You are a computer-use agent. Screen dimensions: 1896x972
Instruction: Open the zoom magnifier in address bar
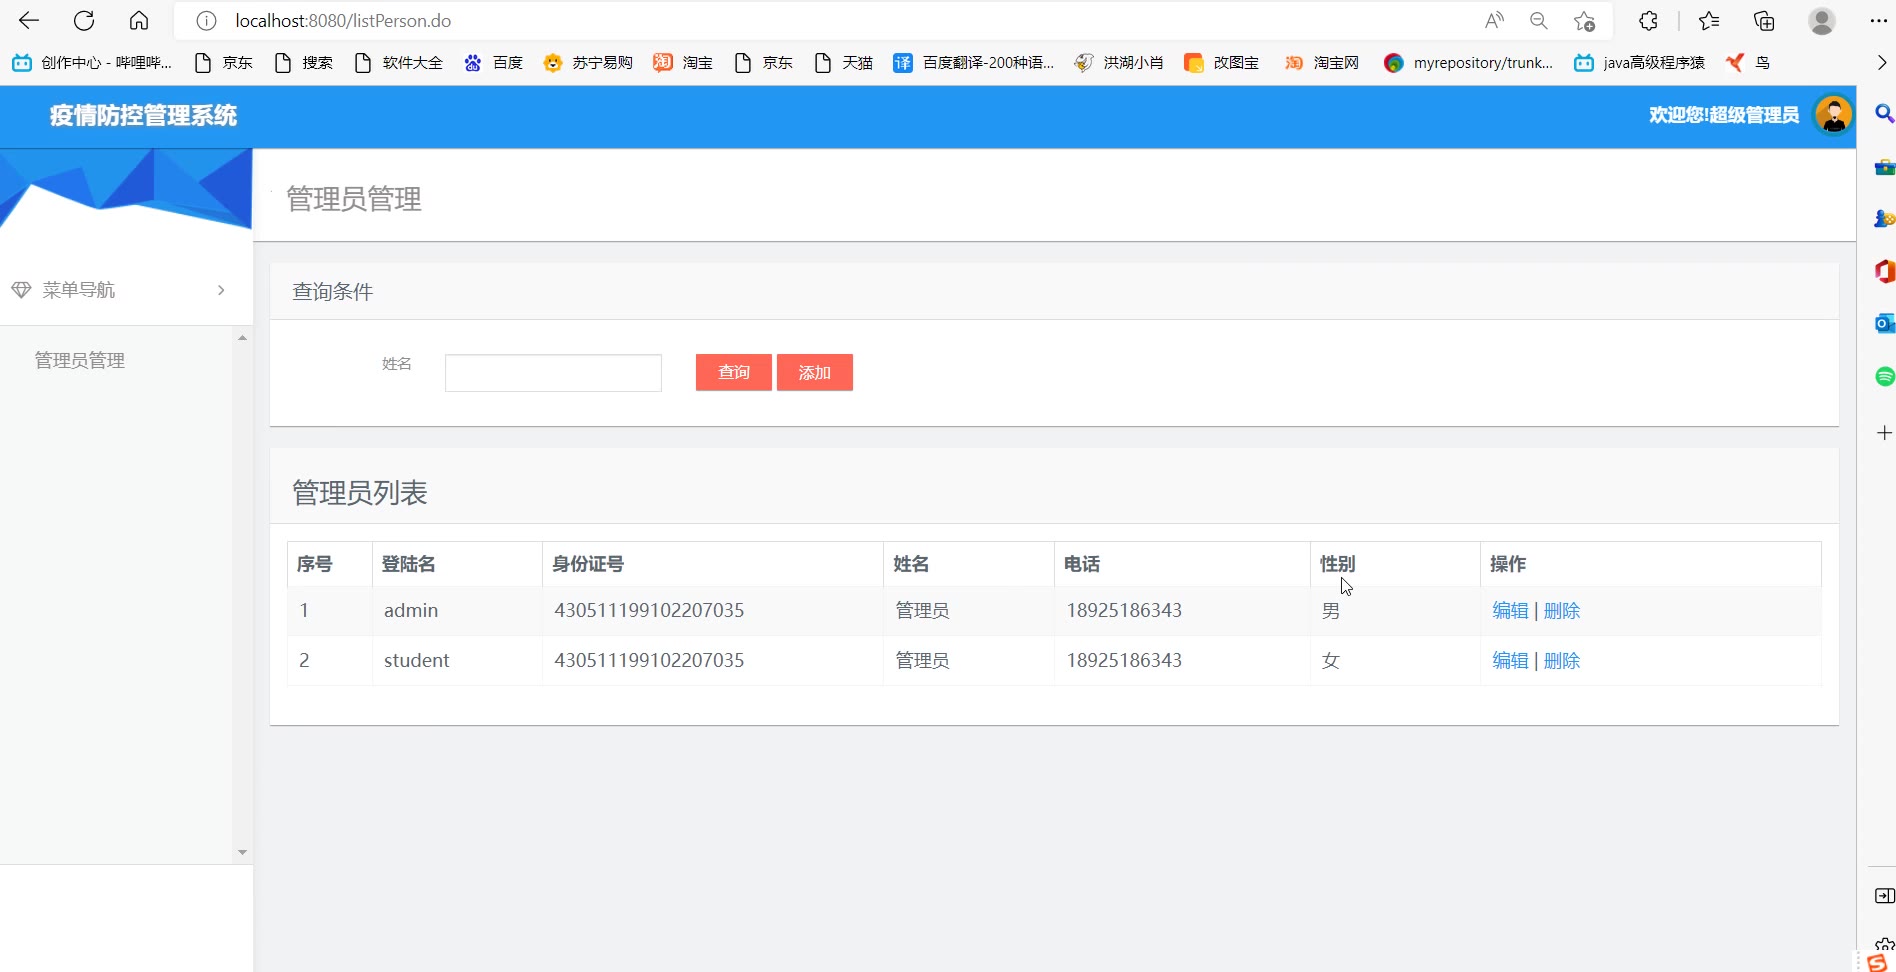[1539, 21]
